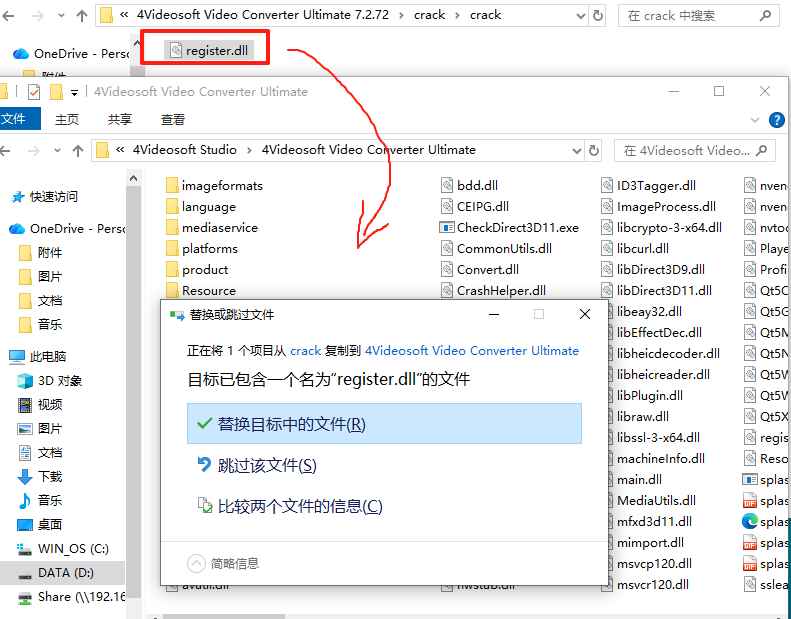Screen dimensions: 791x619
Task: Select libcurl.dll file
Action: tap(635, 249)
